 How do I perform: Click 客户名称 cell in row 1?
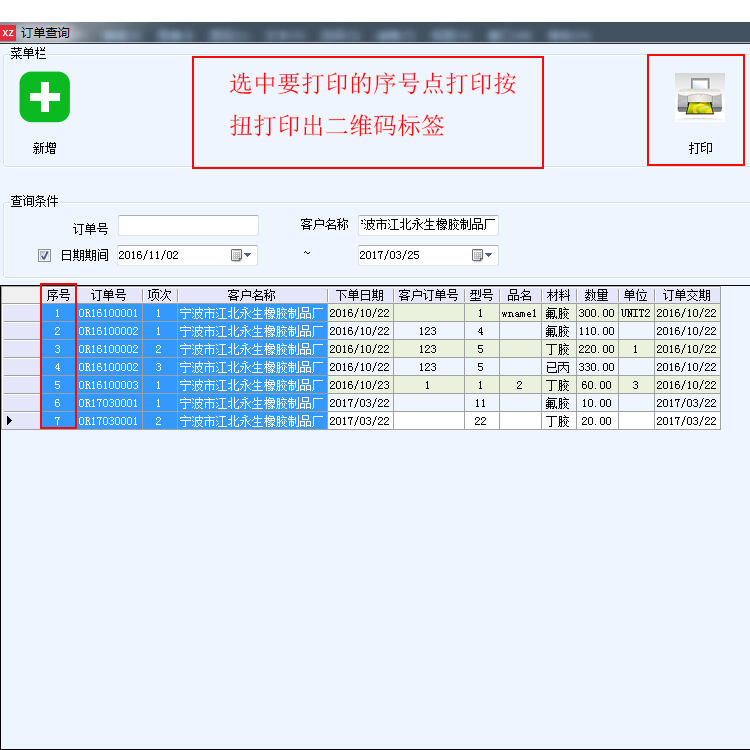pyautogui.click(x=252, y=313)
